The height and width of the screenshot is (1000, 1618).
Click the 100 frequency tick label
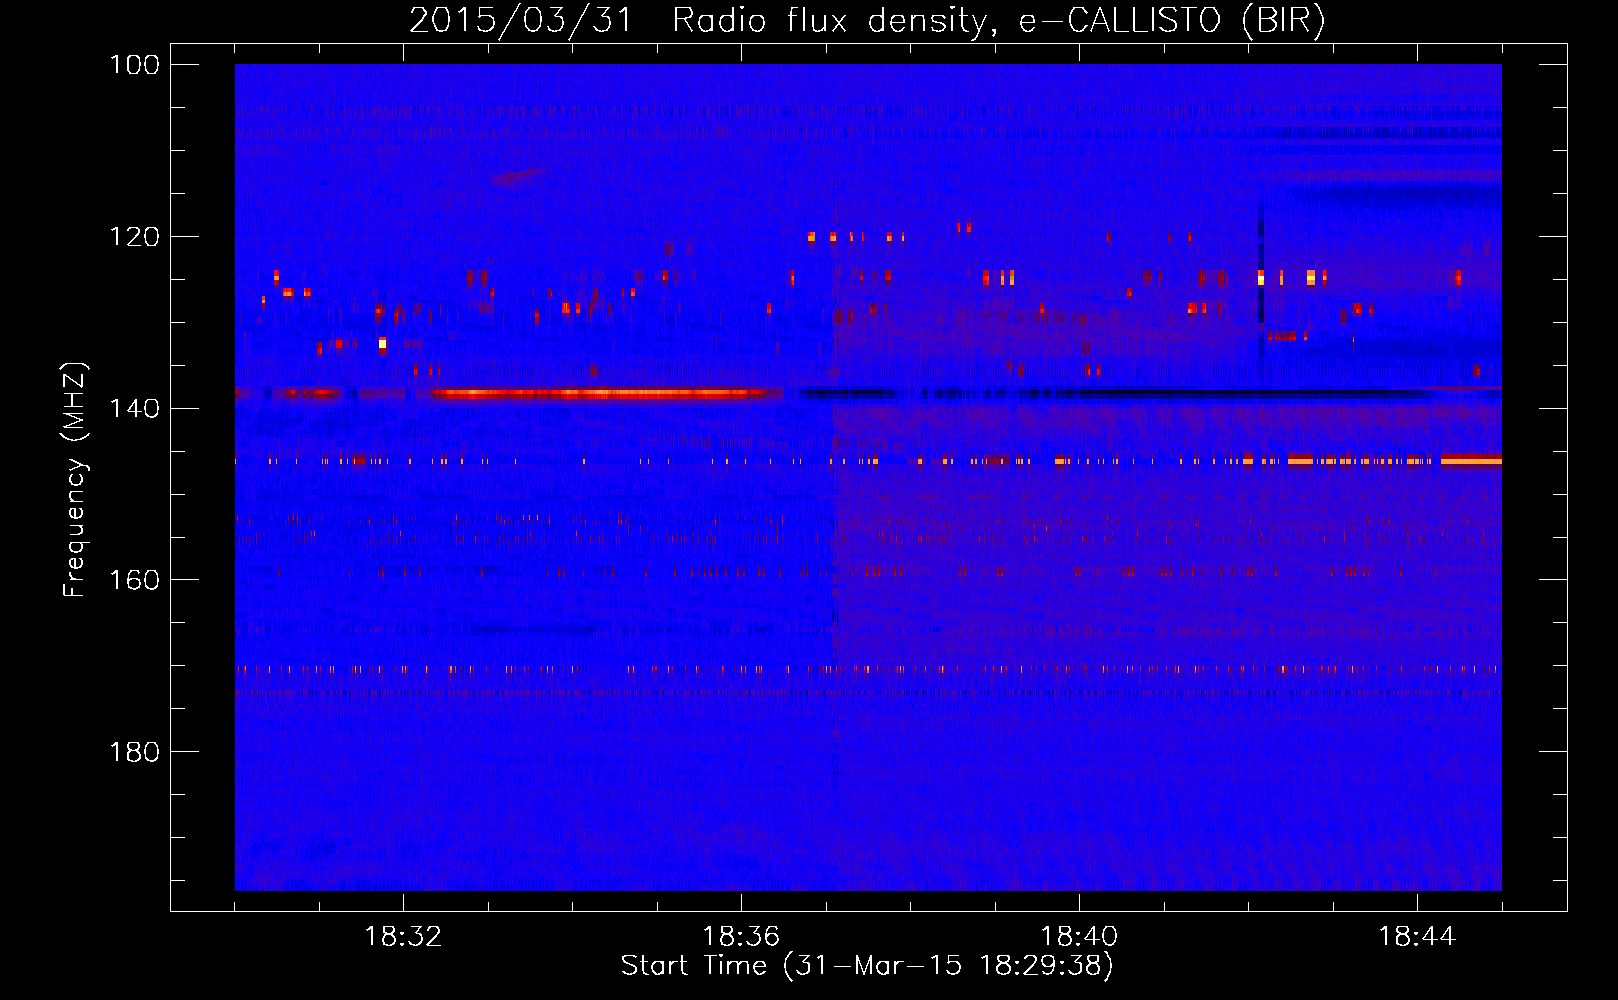(134, 65)
